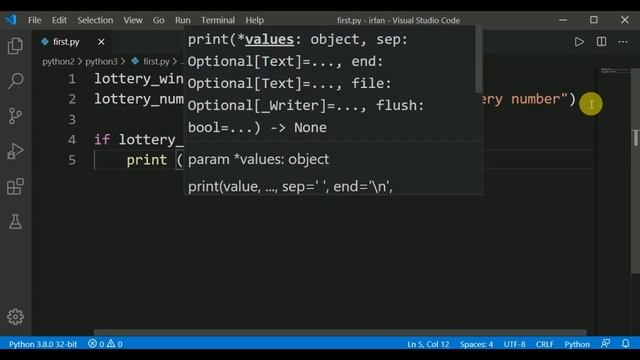Open the Help menu
This screenshot has height=360, width=640.
(255, 20)
